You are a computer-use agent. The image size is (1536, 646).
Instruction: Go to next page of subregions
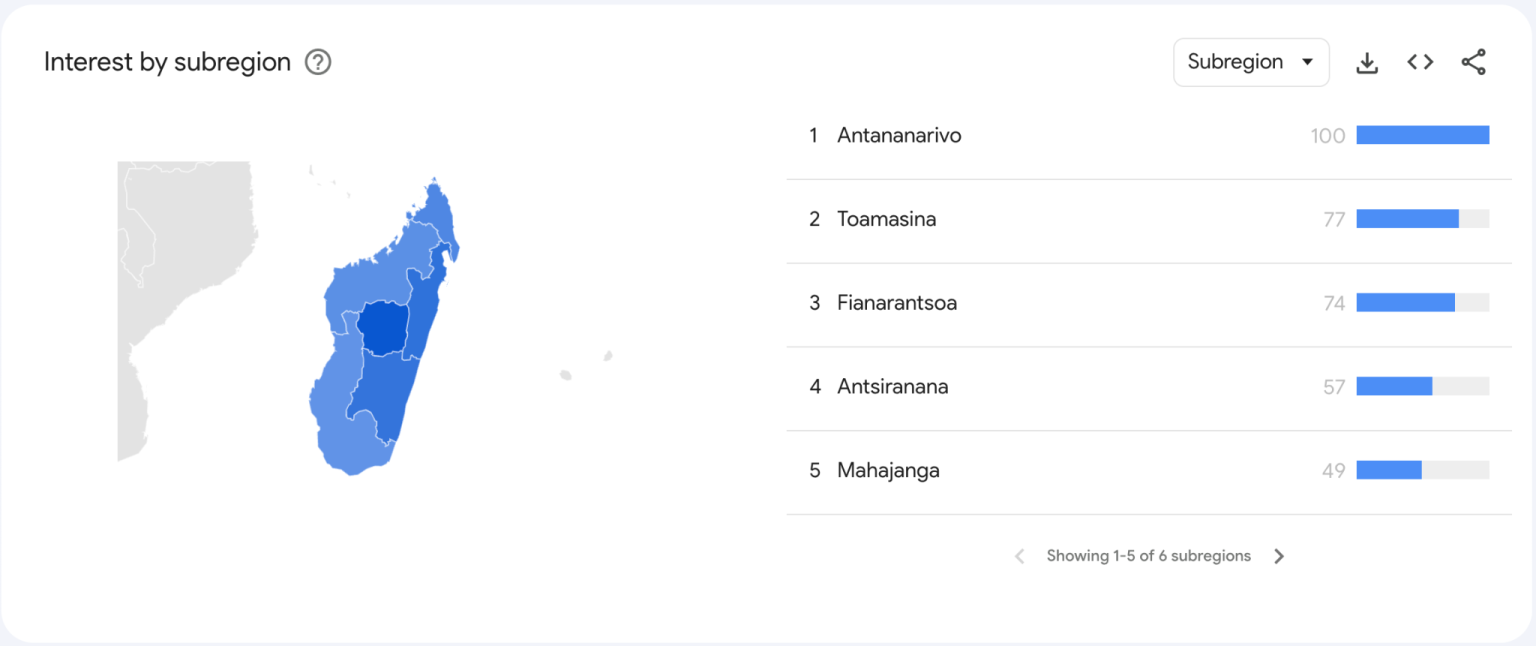pyautogui.click(x=1279, y=556)
